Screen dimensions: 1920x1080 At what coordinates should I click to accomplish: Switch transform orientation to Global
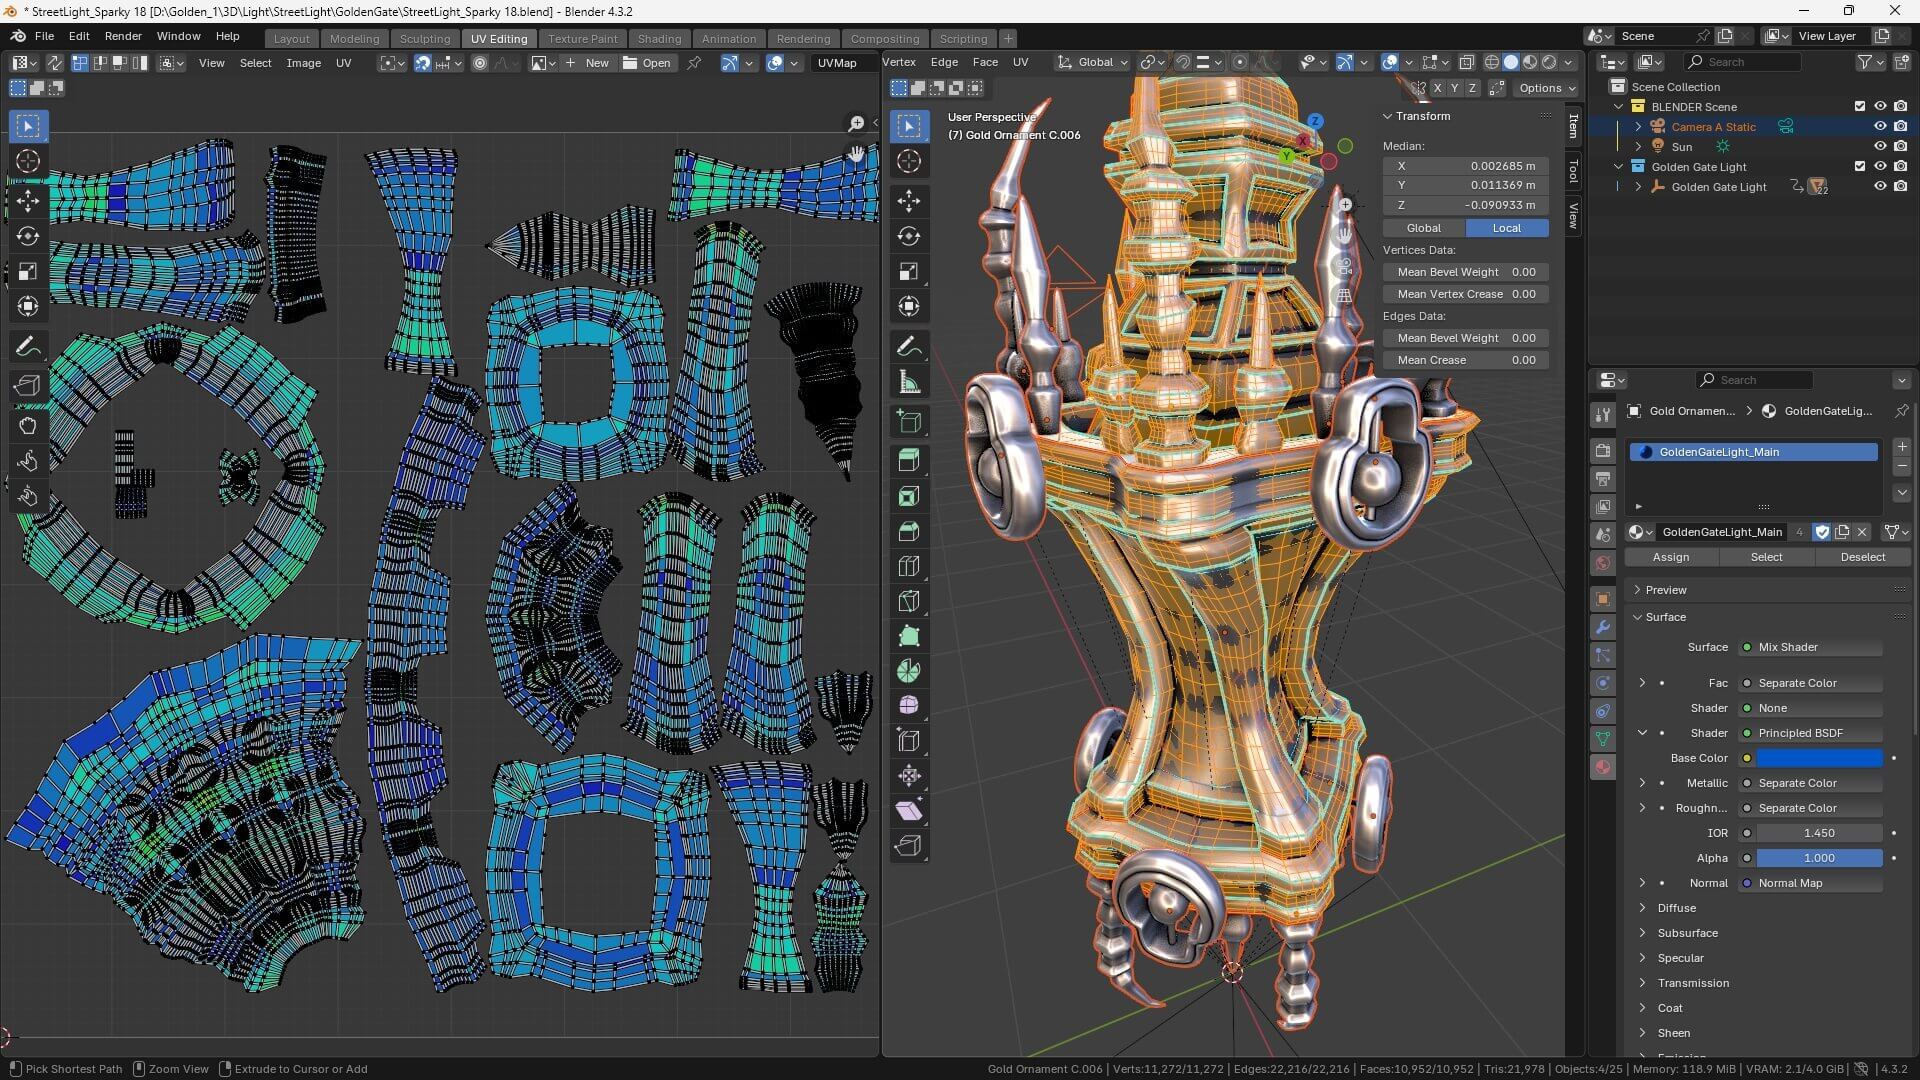[x=1424, y=228]
